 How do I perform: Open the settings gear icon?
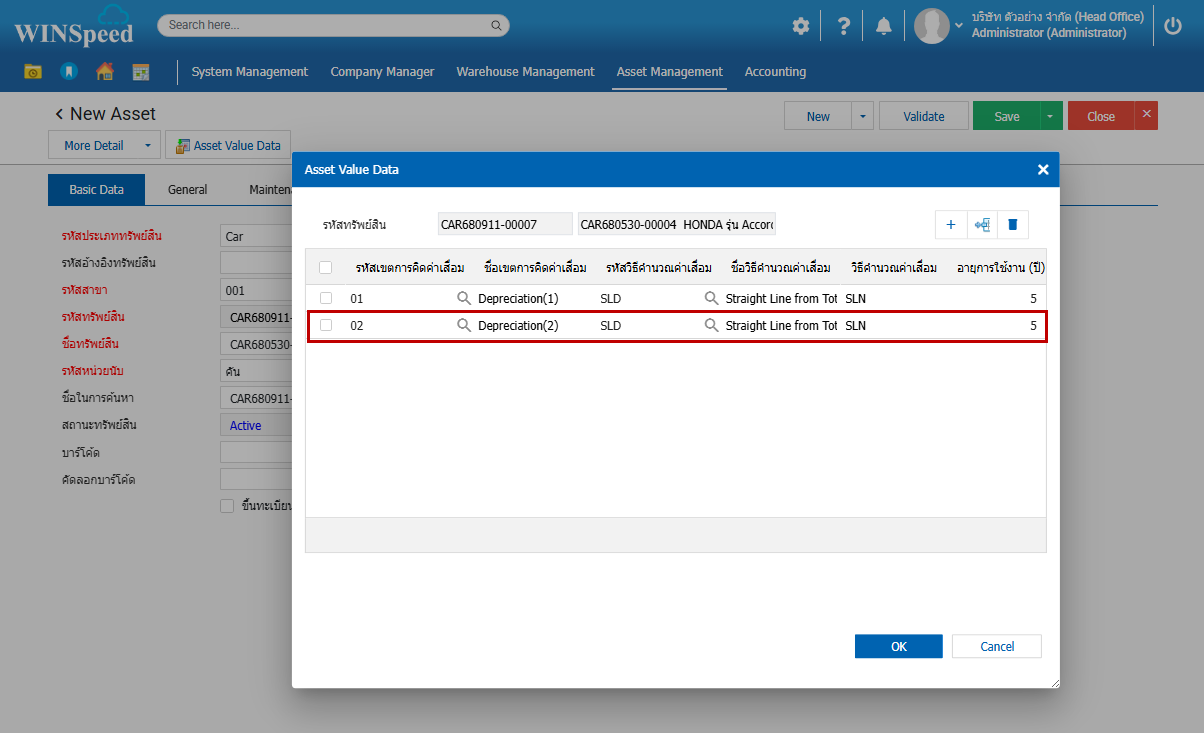[x=801, y=27]
